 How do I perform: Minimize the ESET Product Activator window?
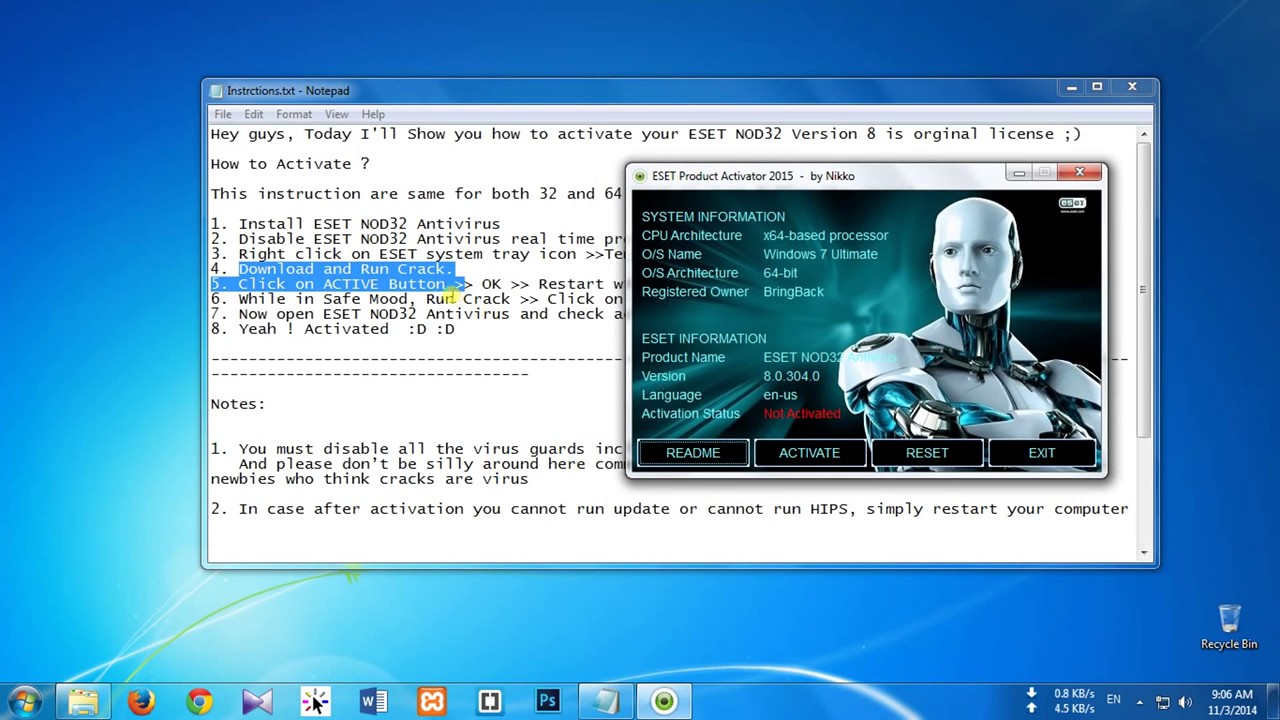pos(1018,174)
